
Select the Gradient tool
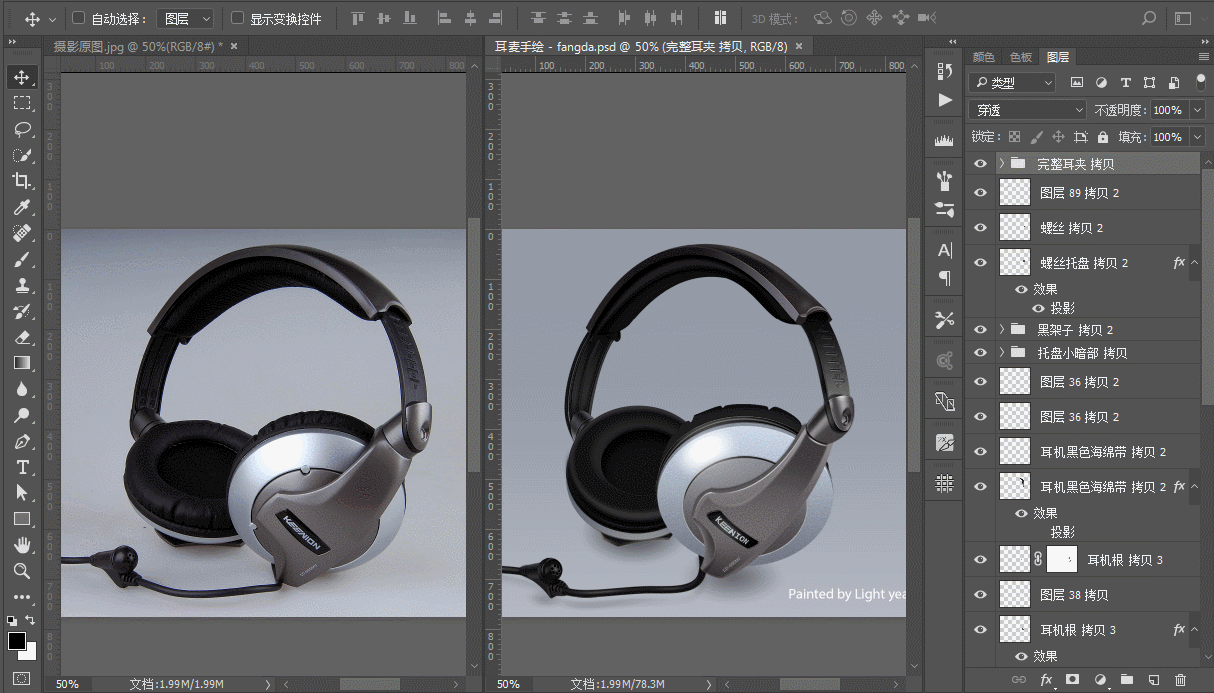(x=21, y=363)
